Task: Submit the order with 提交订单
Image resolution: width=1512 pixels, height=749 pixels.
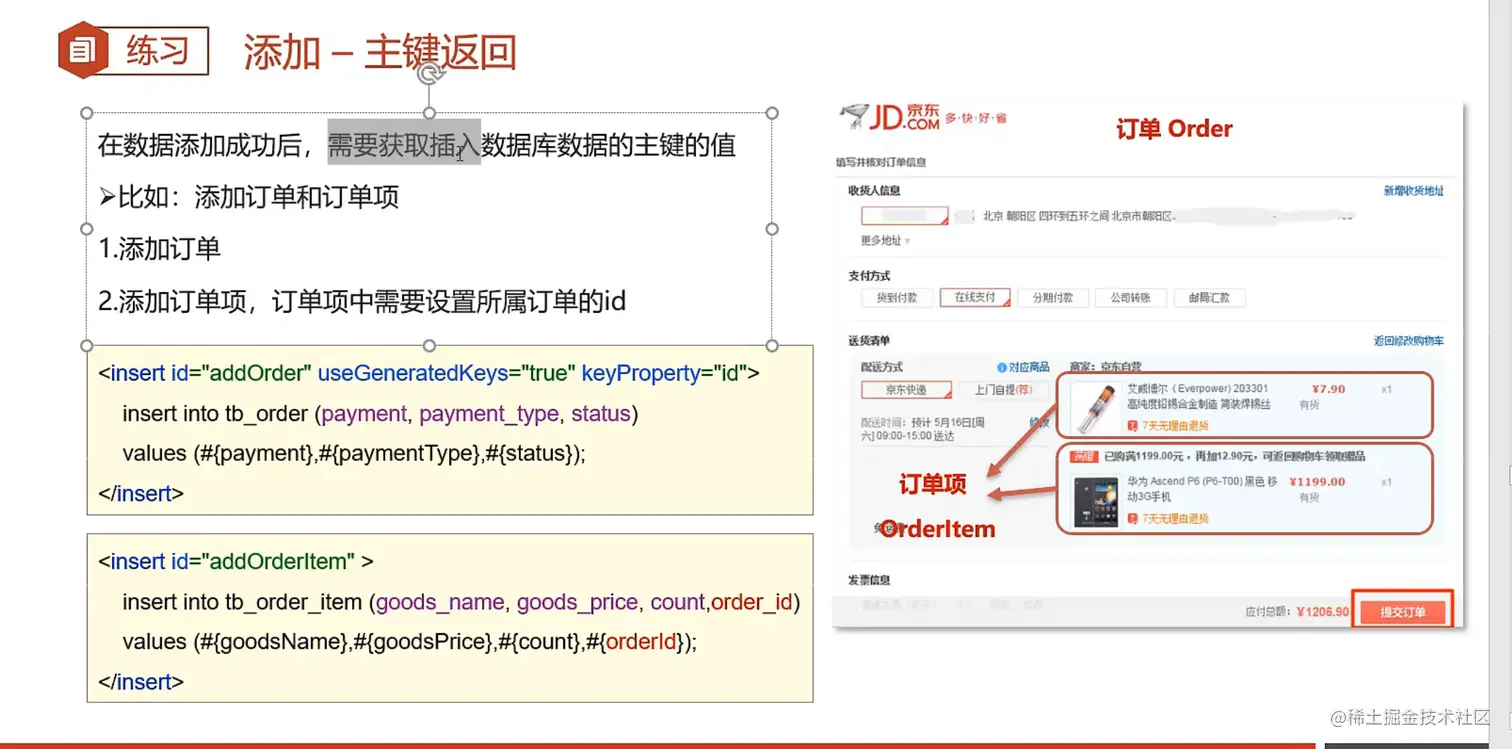Action: coord(1402,612)
